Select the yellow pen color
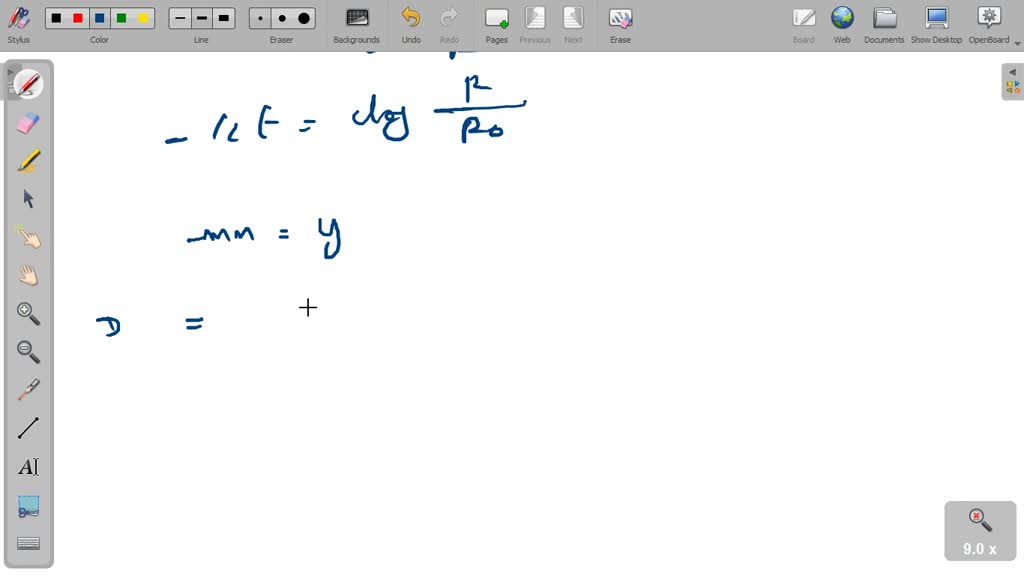Screen dimensions: 1024x576 [143, 18]
